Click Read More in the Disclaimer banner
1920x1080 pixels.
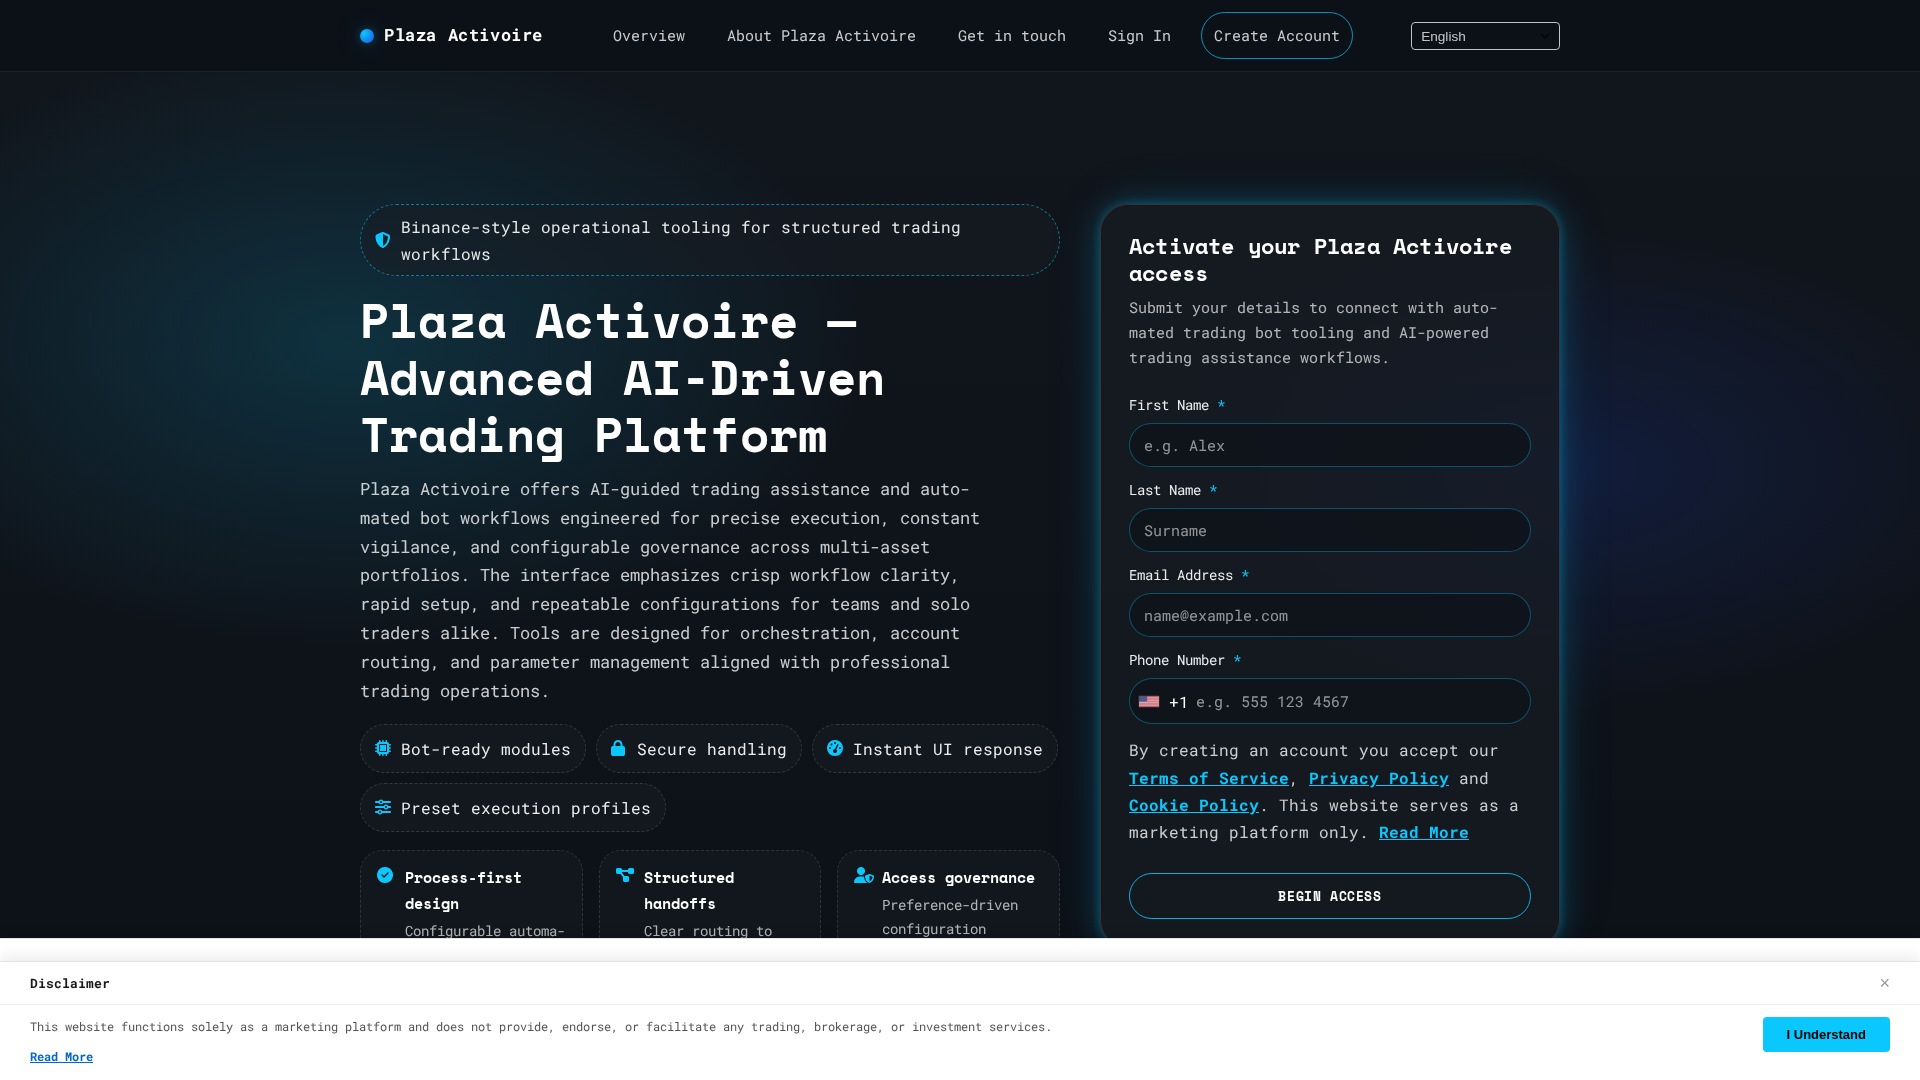coord(61,1057)
